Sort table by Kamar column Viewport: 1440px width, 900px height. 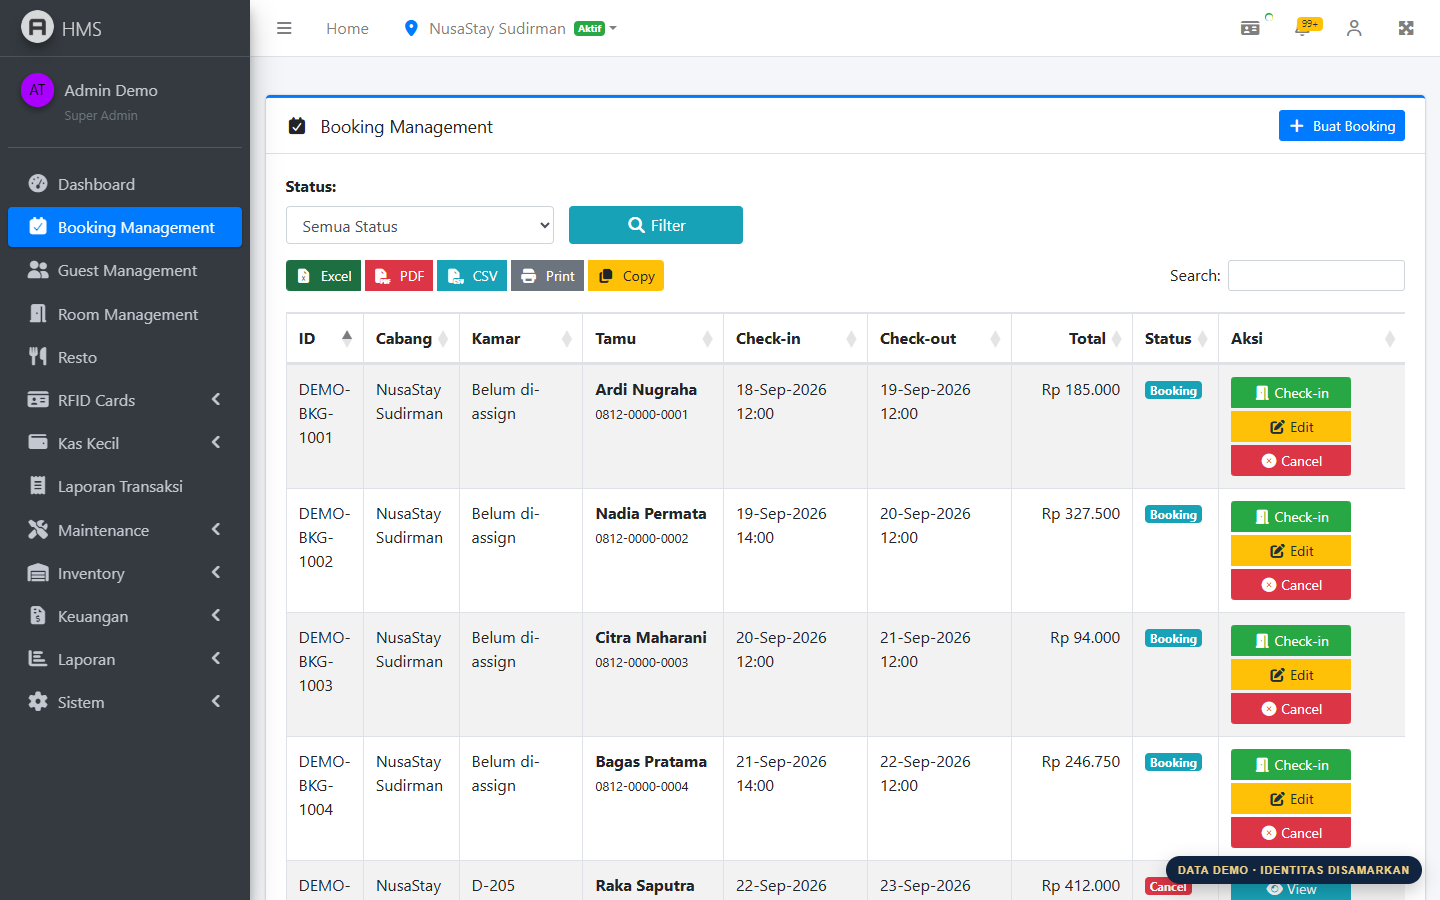(x=521, y=338)
